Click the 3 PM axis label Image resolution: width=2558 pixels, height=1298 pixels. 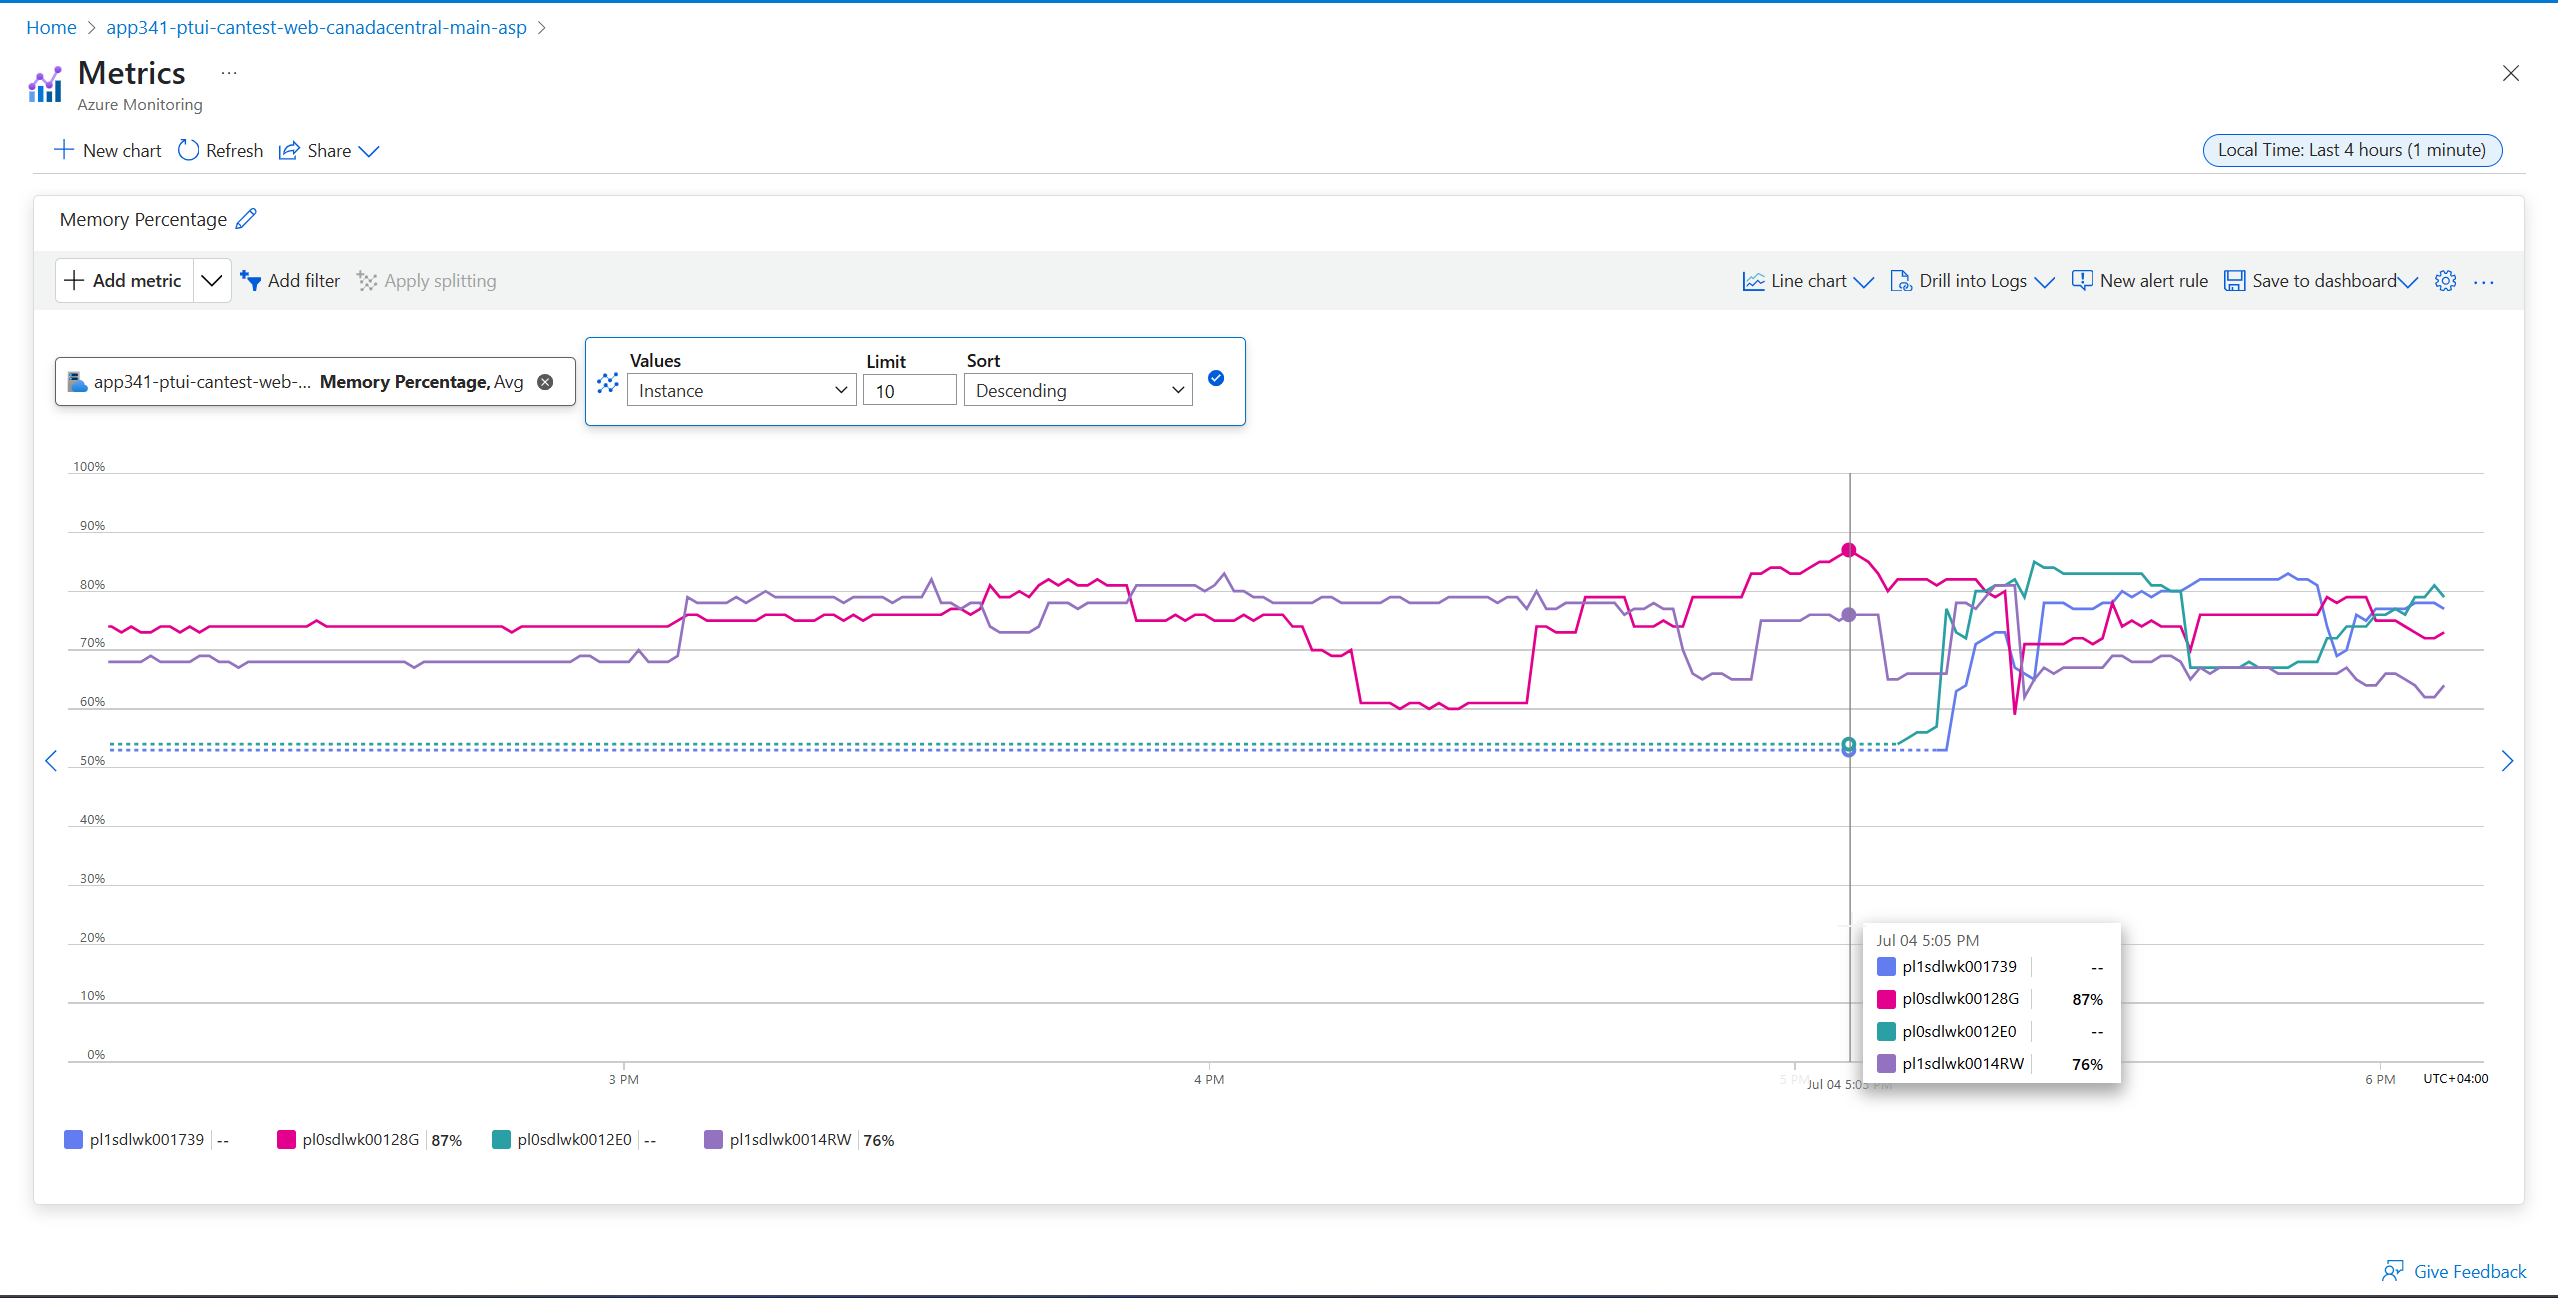click(623, 1079)
